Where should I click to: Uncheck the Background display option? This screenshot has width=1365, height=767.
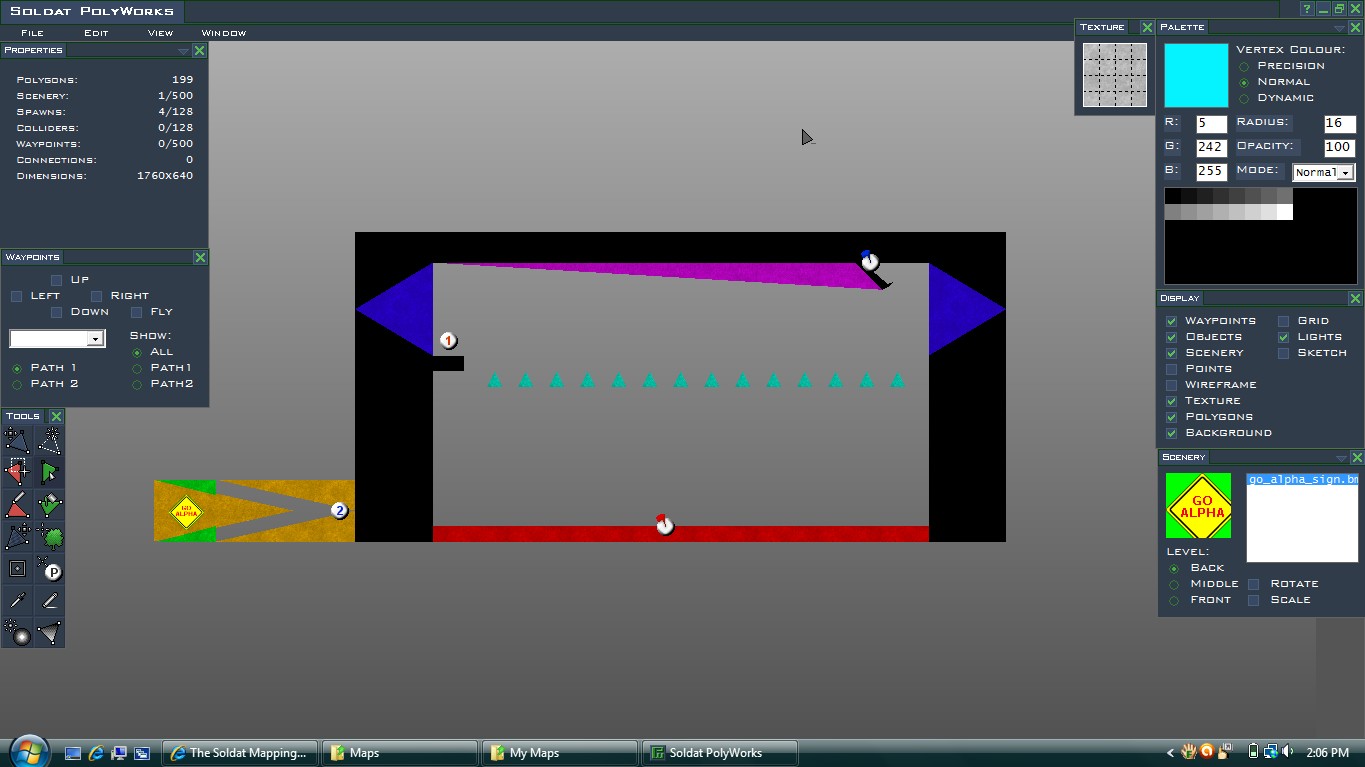point(1171,433)
